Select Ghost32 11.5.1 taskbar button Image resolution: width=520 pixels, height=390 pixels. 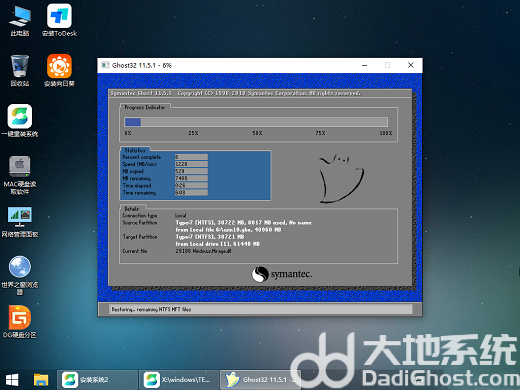coord(261,380)
